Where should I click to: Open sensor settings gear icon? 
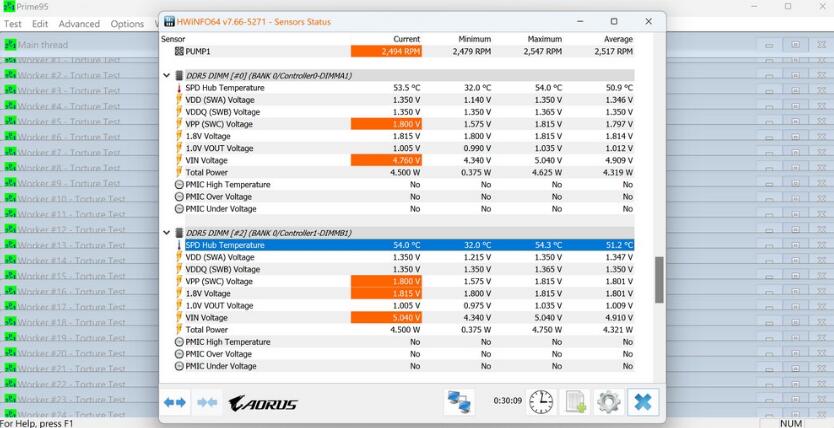pos(608,402)
